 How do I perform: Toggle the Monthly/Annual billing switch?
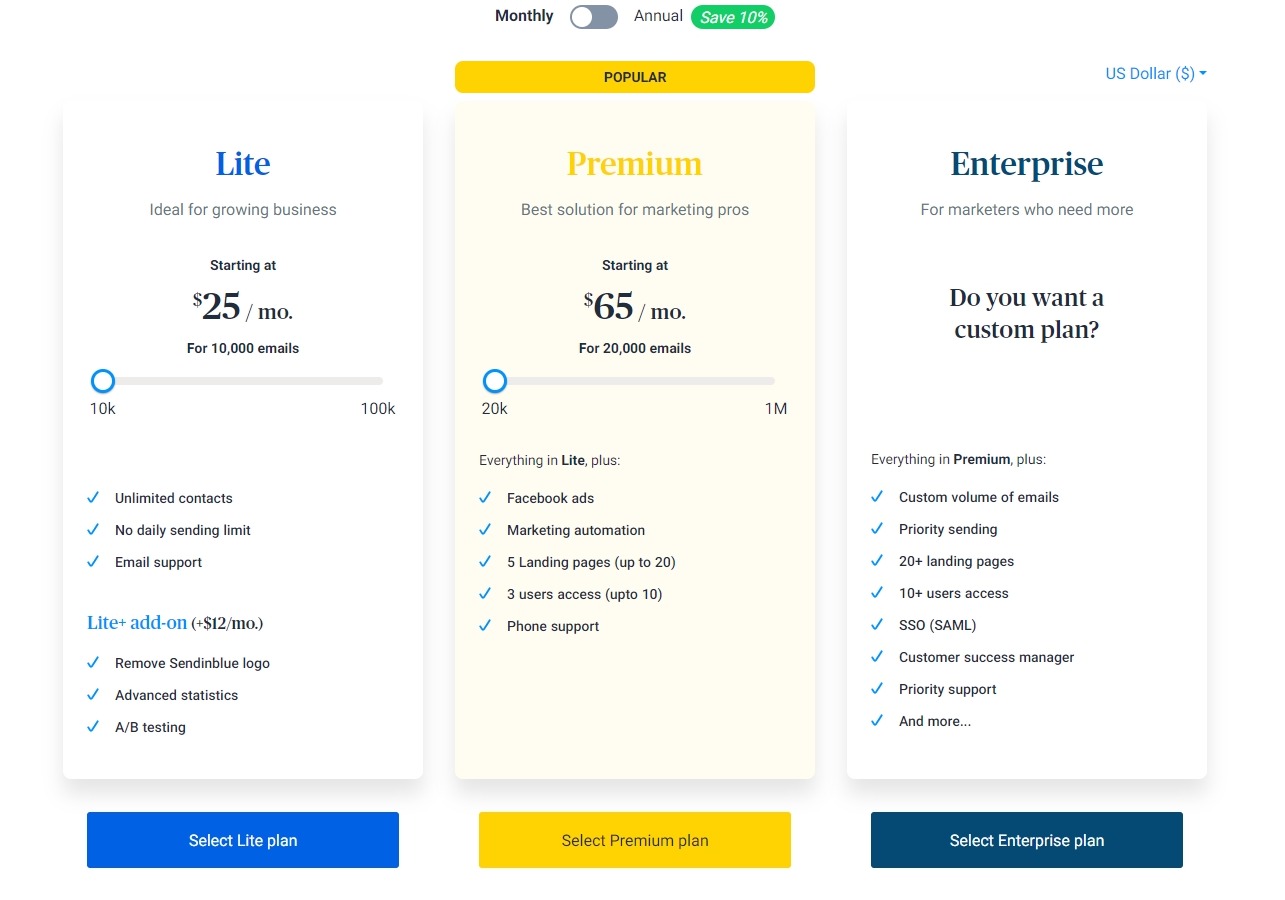[x=594, y=17]
